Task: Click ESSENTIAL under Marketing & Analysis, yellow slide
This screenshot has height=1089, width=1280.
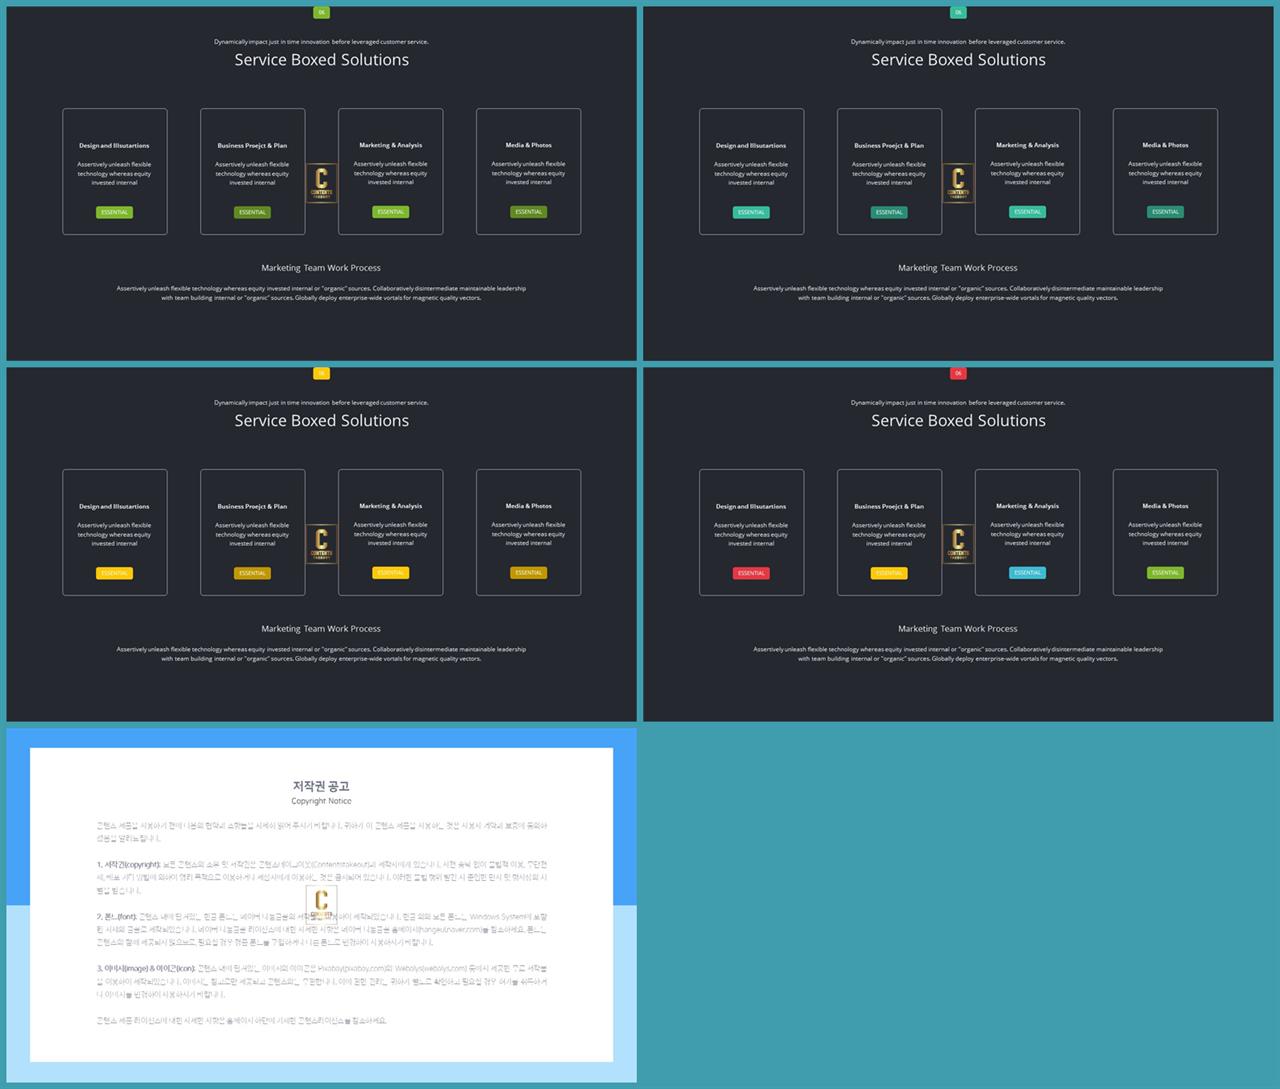Action: 390,573
